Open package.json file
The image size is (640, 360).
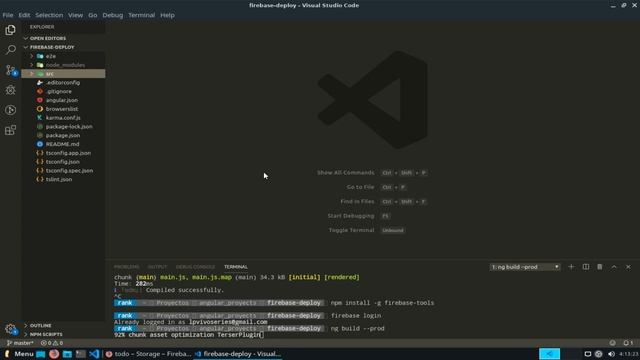(x=63, y=135)
